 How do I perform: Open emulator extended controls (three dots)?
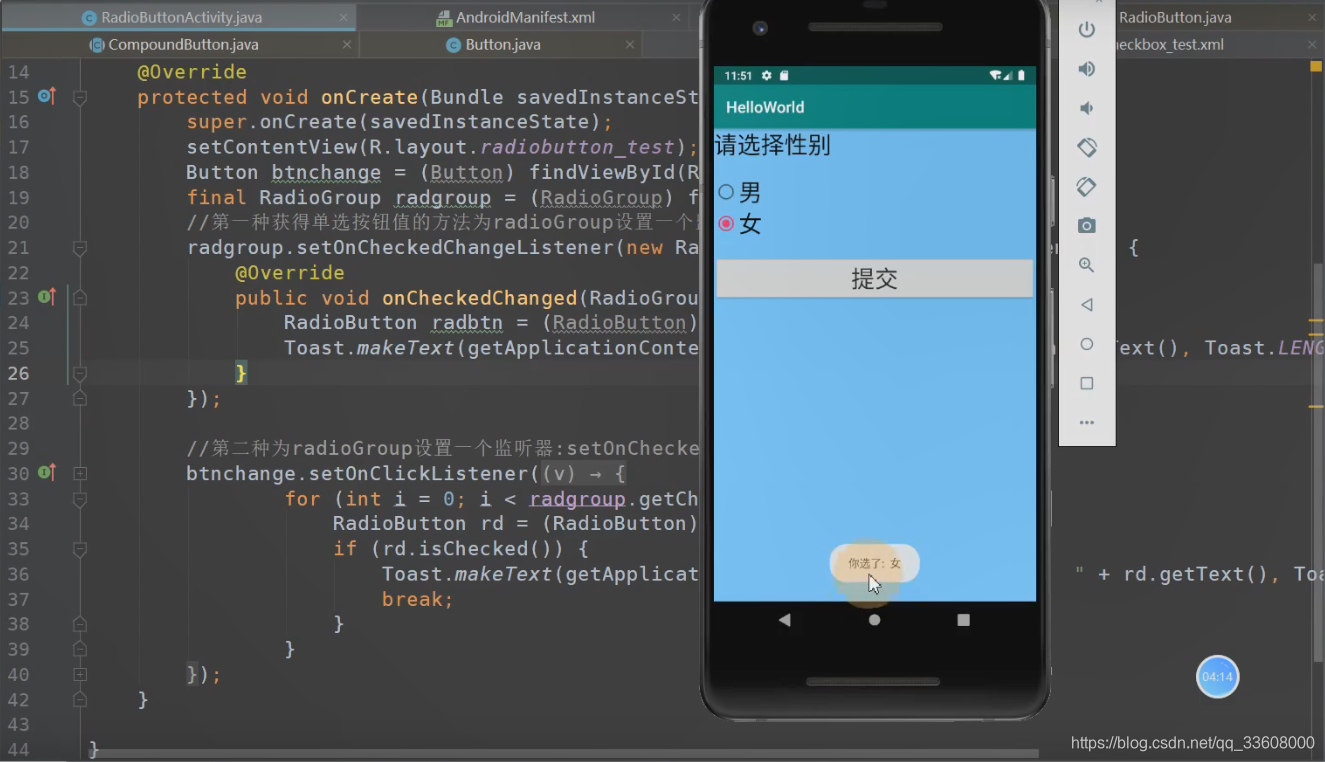(1087, 423)
